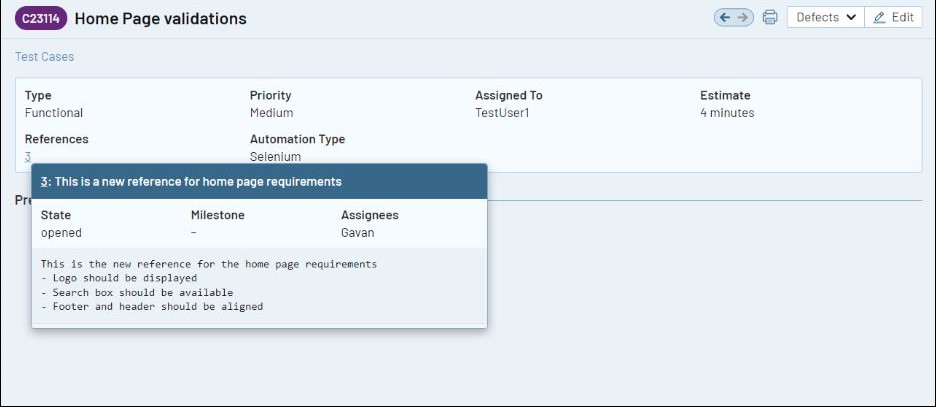Select the Medium priority value

pos(272,113)
